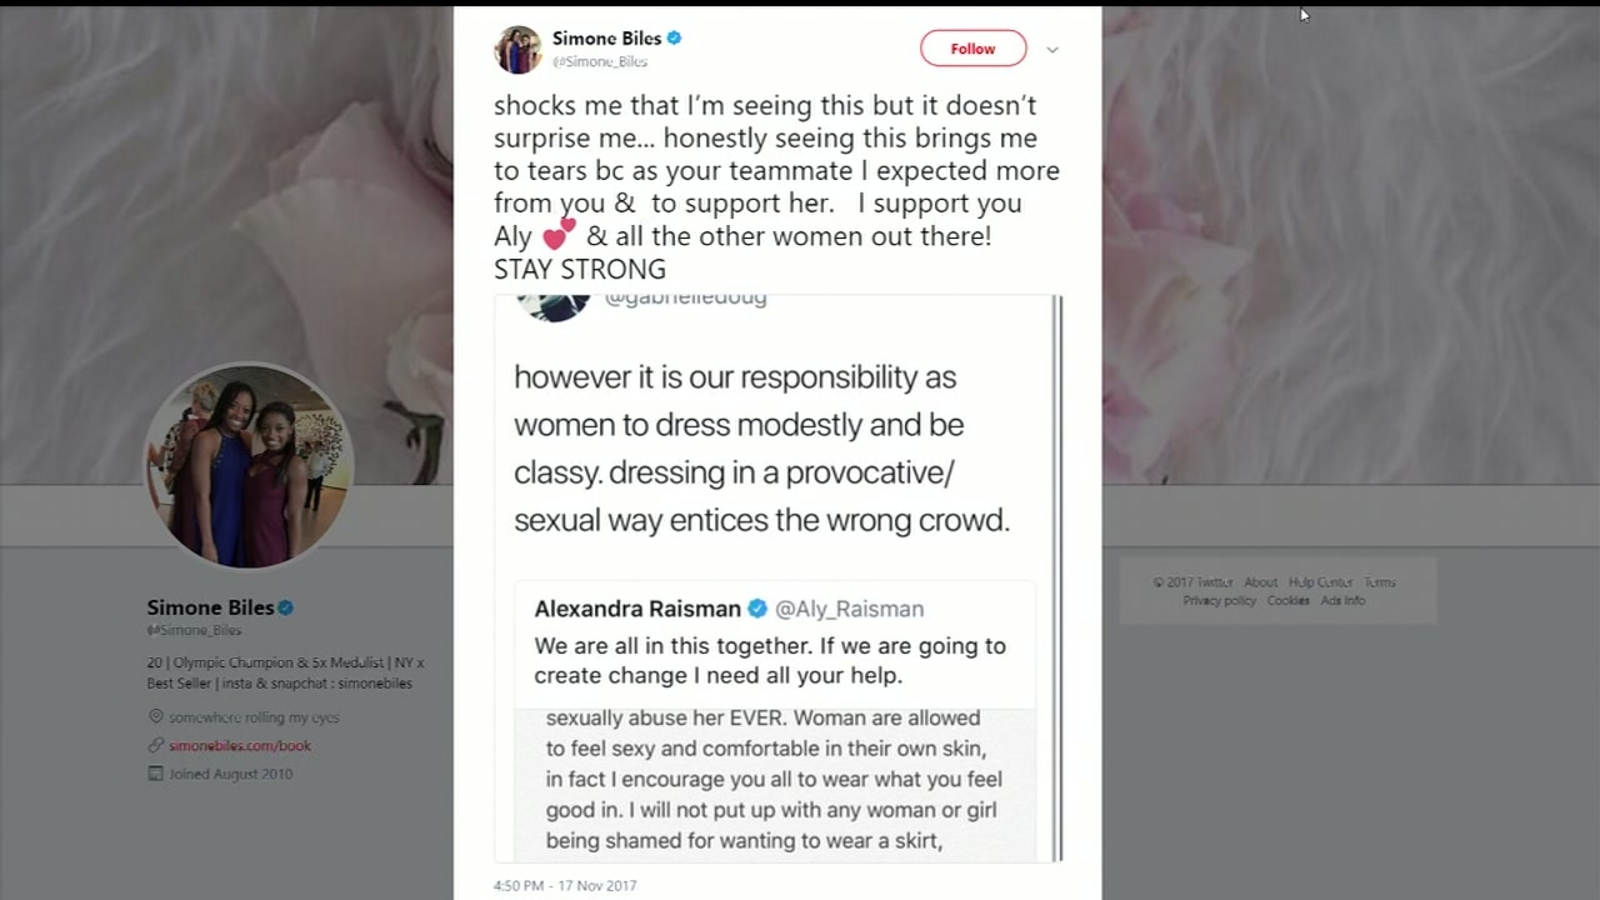Click the calendar icon beside Joined August 2010
1600x900 pixels.
tap(156, 773)
